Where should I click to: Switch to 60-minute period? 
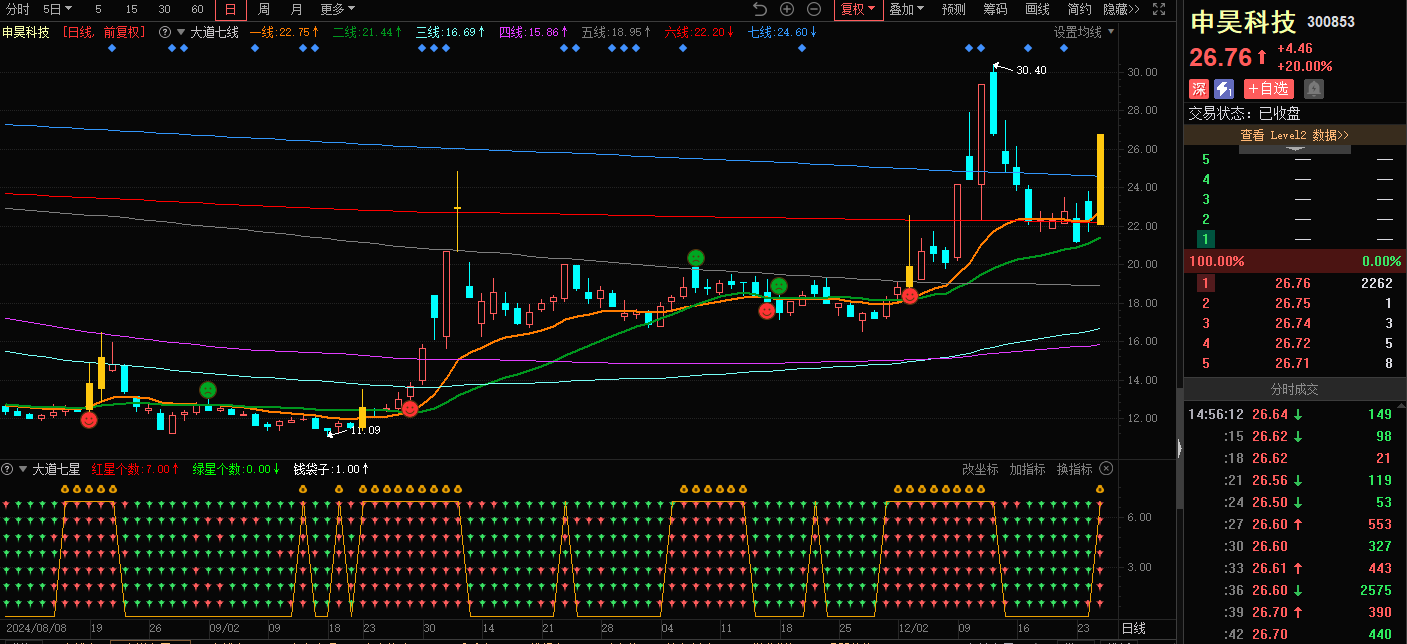point(197,9)
